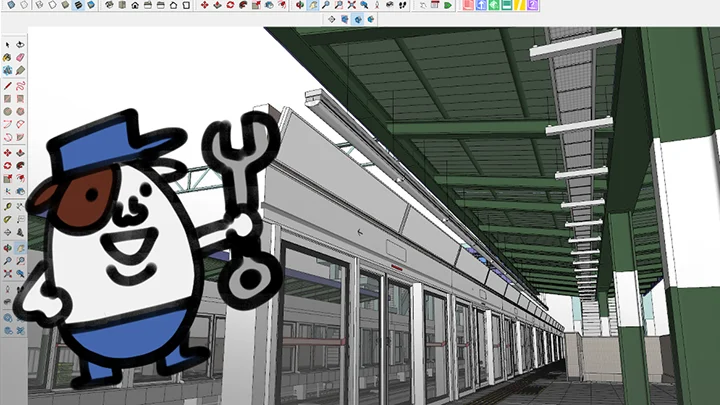Choose the Protractor tool
The image size is (720, 405).
point(7,220)
